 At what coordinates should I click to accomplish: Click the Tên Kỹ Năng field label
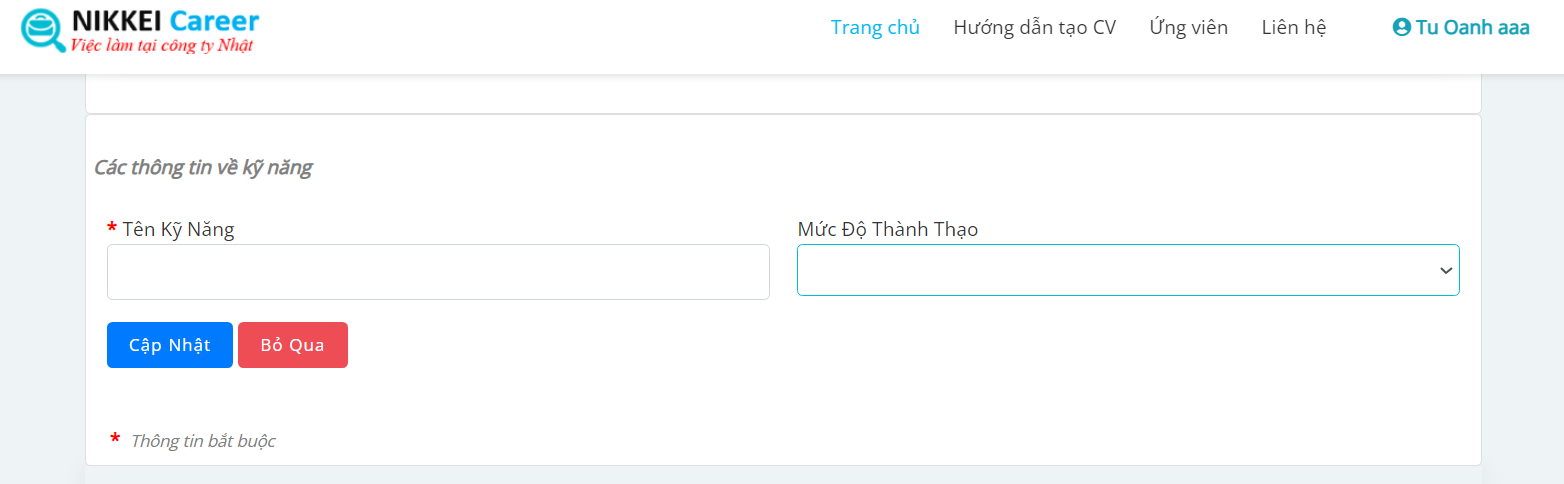click(178, 230)
